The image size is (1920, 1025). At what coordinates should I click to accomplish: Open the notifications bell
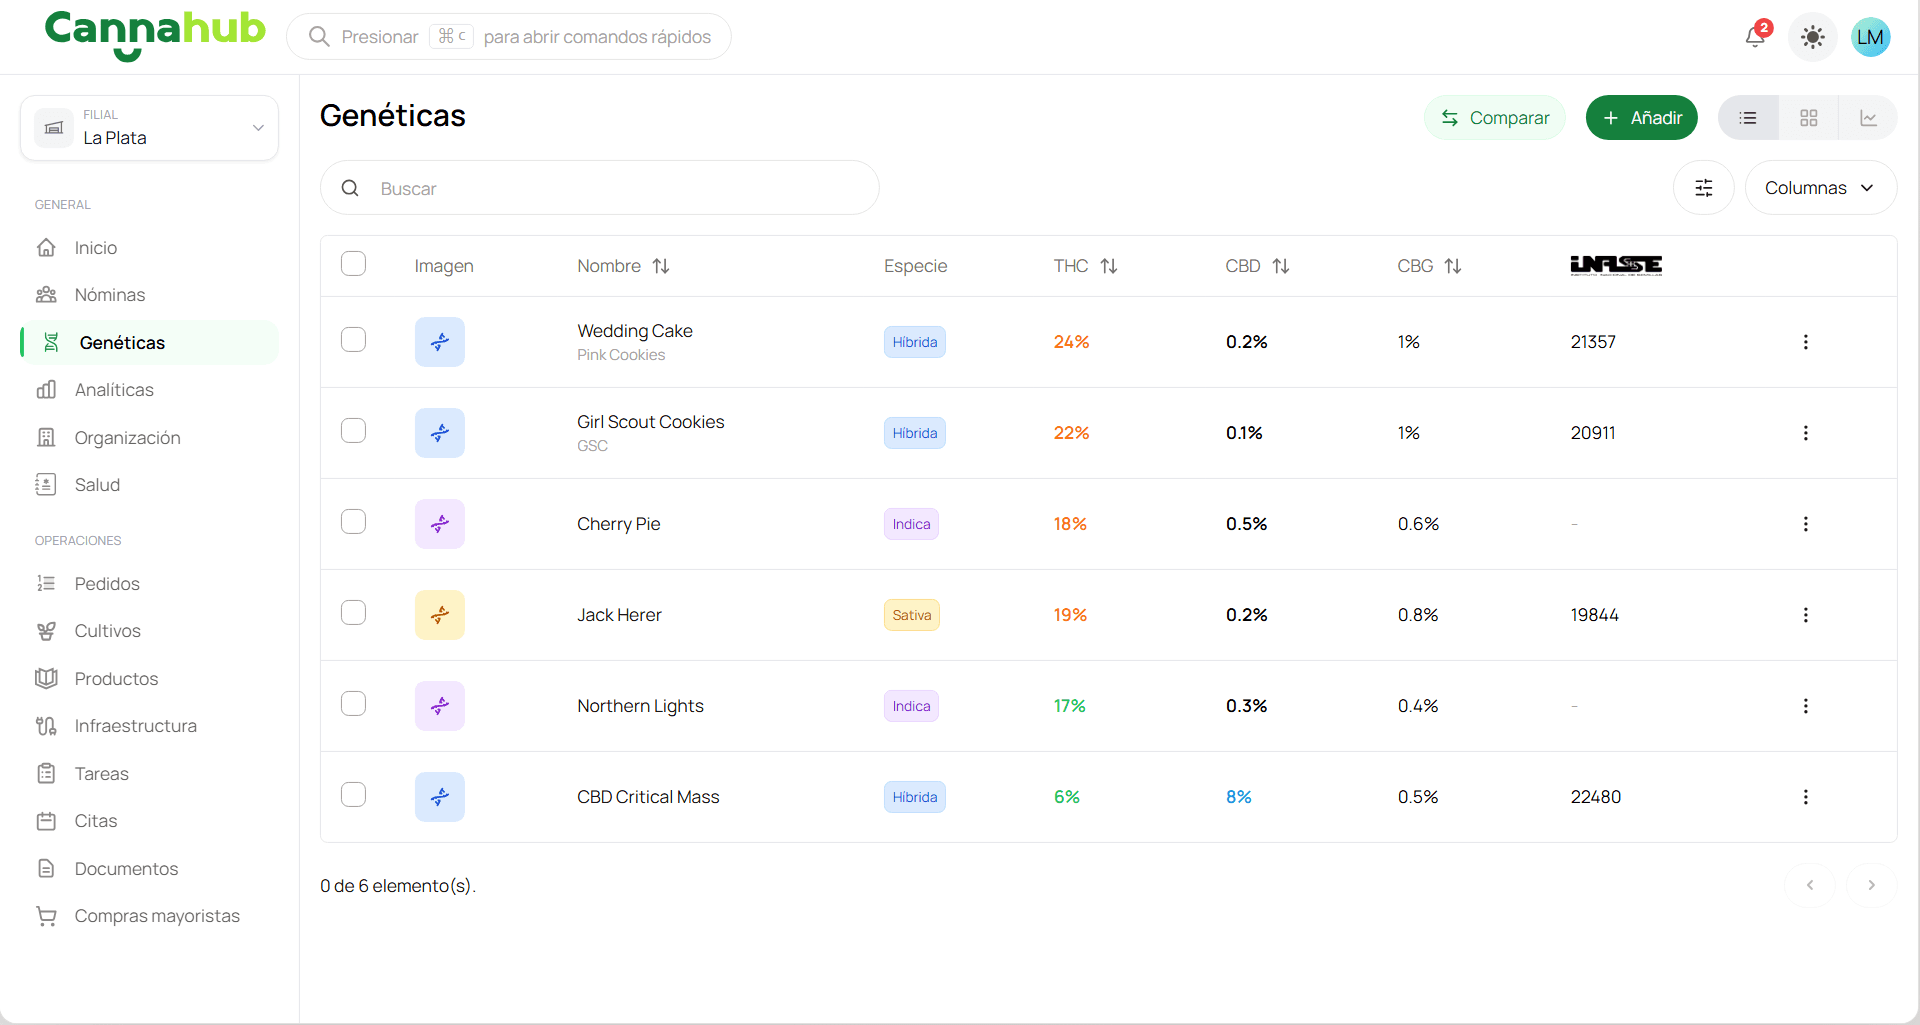[1755, 37]
